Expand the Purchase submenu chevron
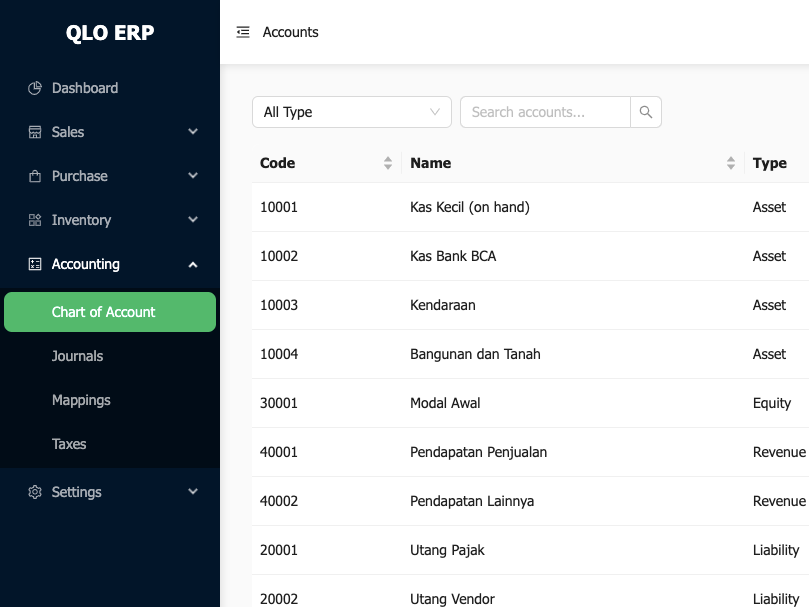The height and width of the screenshot is (607, 809). (193, 176)
